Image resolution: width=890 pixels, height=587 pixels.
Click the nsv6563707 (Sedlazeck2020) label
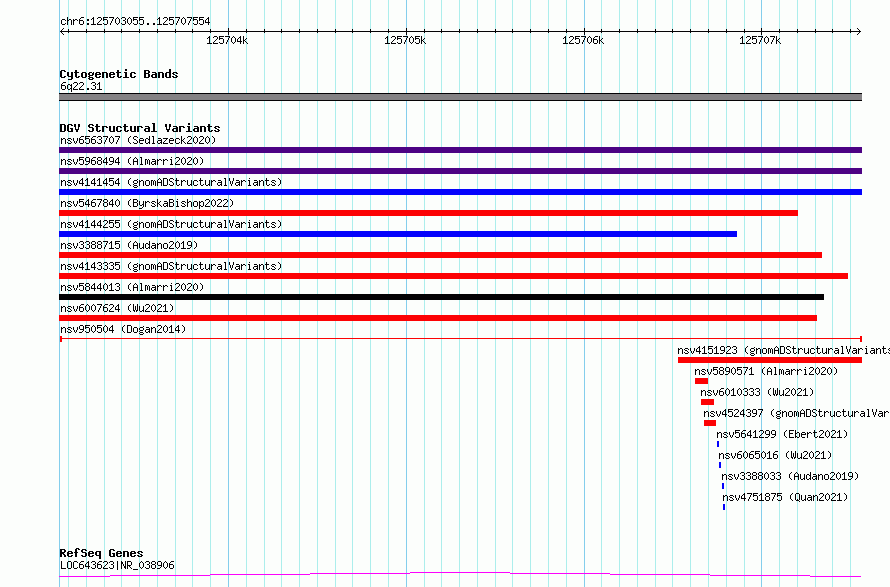tap(138, 140)
